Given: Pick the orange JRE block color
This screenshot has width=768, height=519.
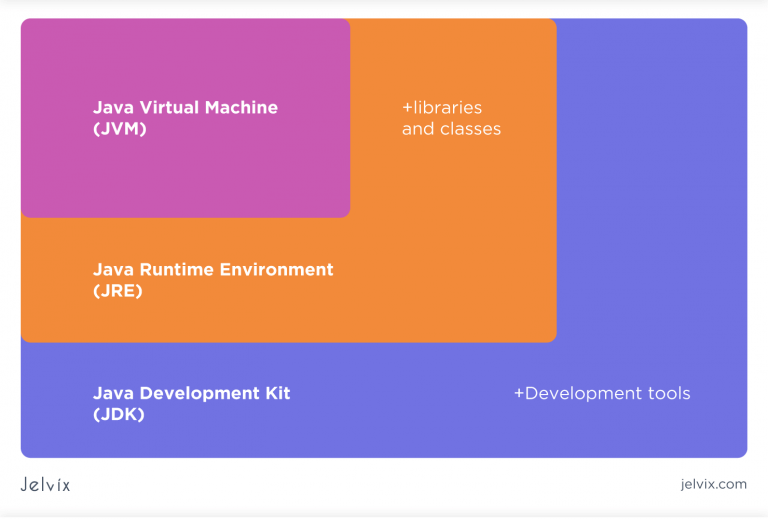Looking at the screenshot, I should 450,250.
